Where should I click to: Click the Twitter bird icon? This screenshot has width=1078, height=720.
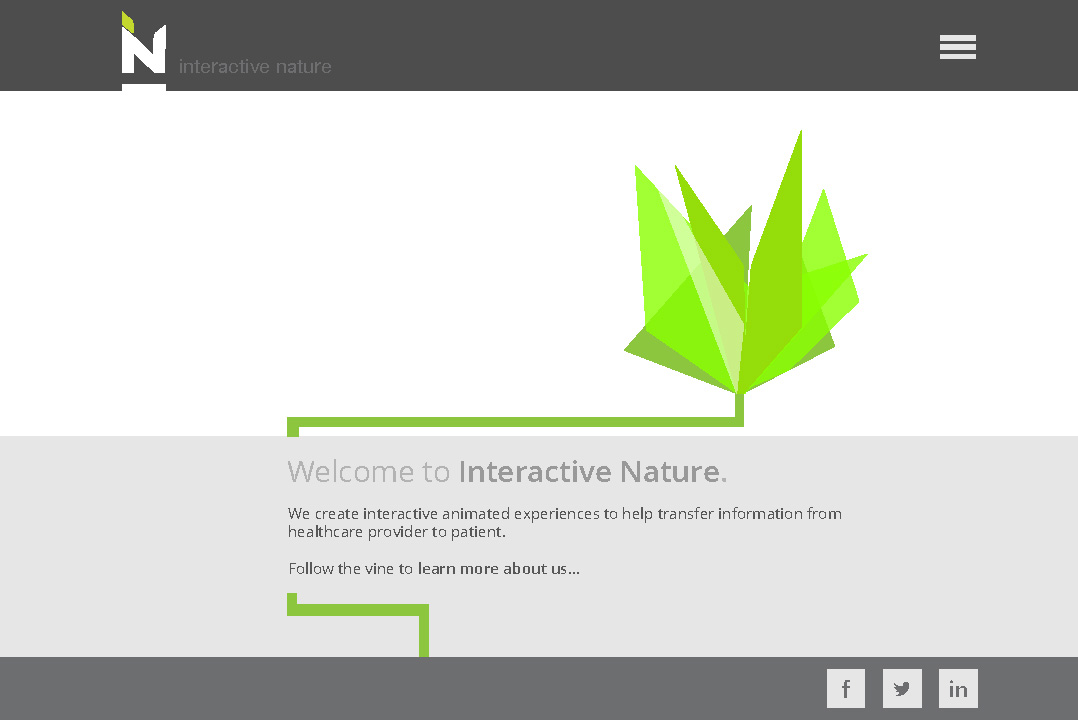coord(901,688)
